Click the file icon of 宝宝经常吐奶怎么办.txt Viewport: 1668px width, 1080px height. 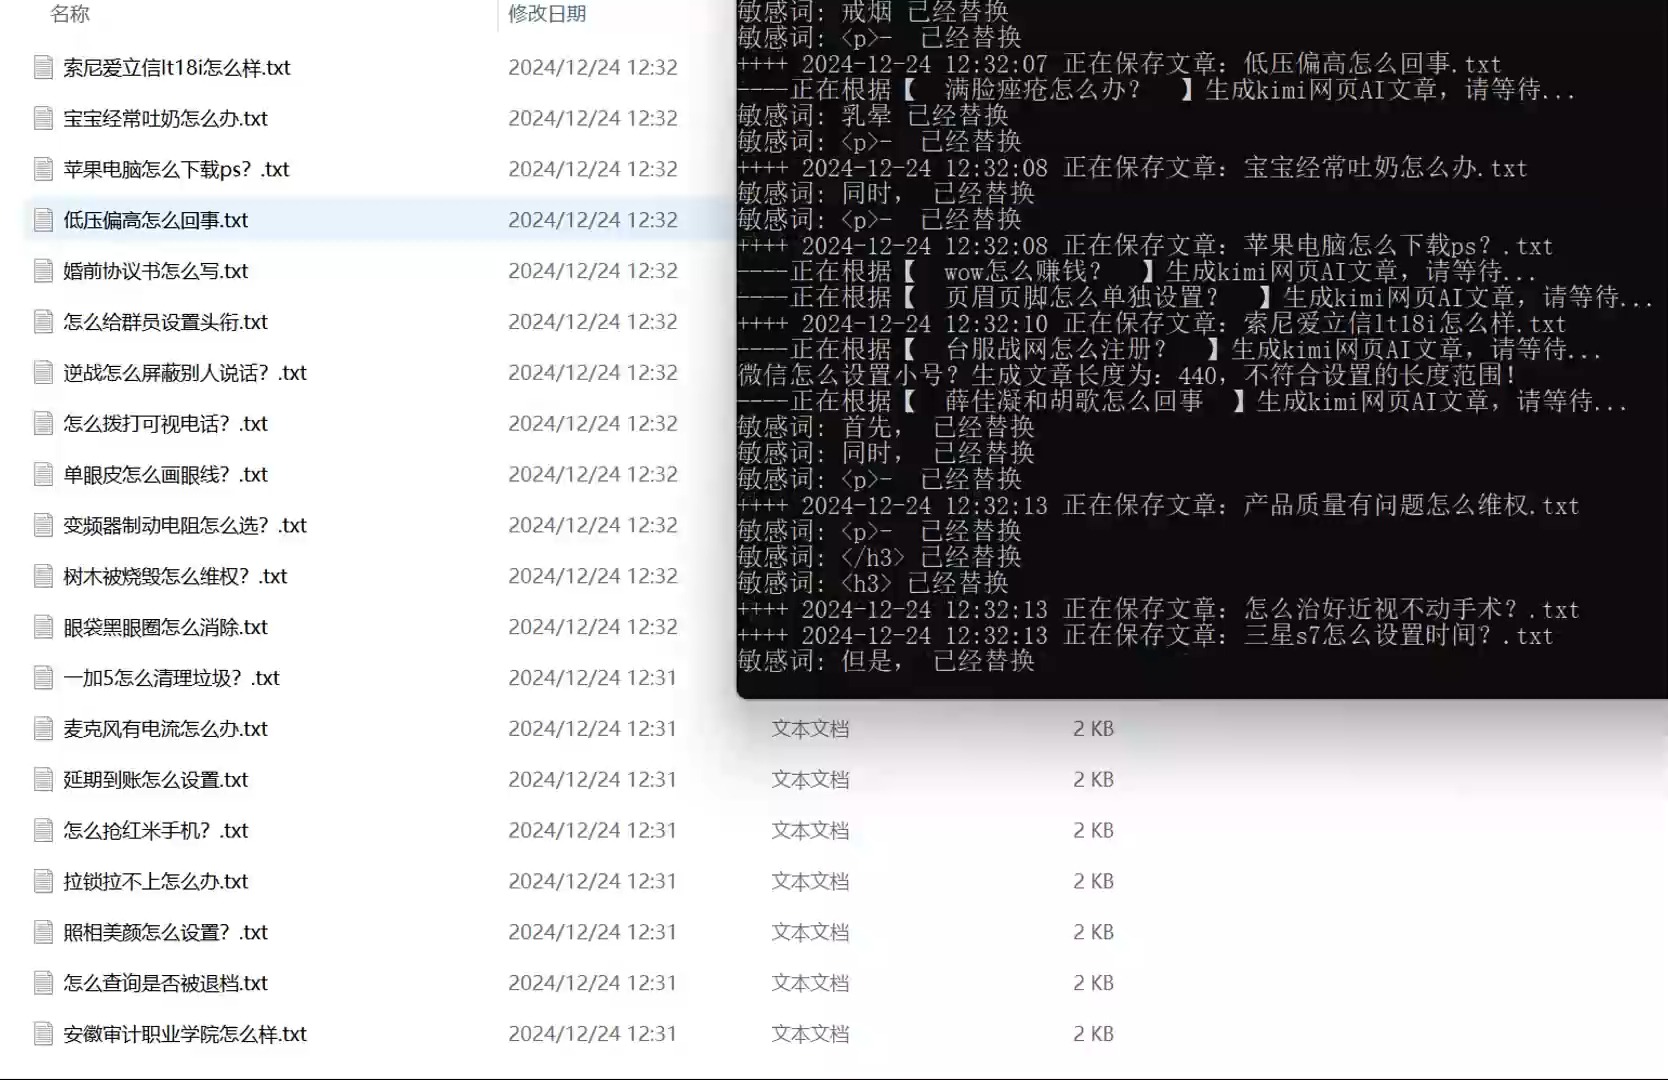[x=43, y=118]
